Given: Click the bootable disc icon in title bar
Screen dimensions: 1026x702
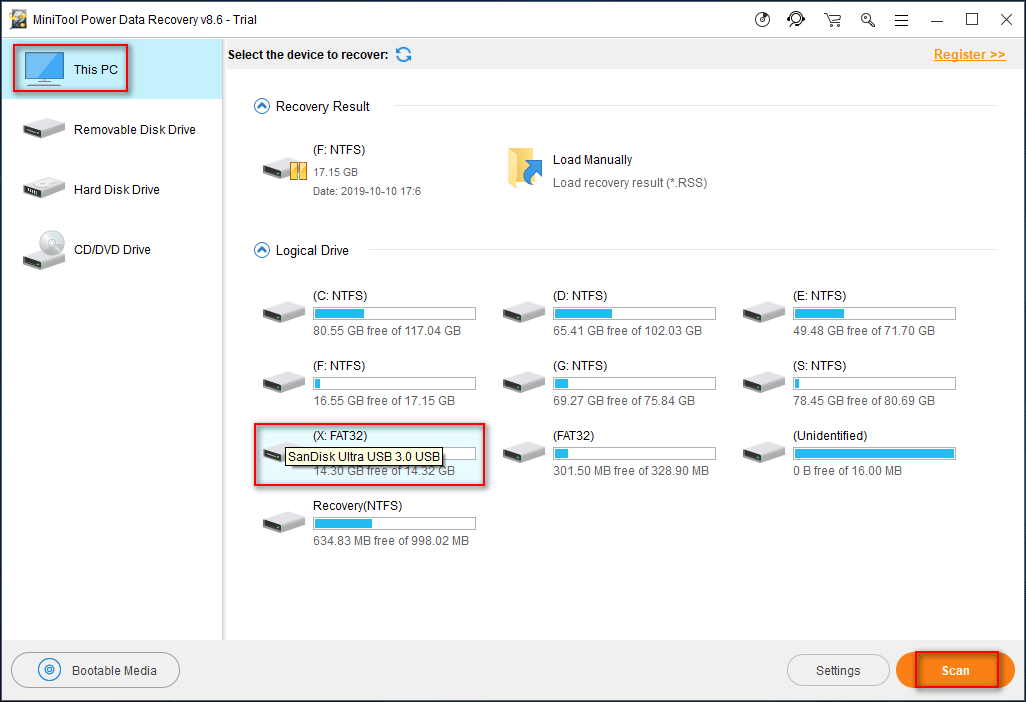Looking at the screenshot, I should [763, 20].
